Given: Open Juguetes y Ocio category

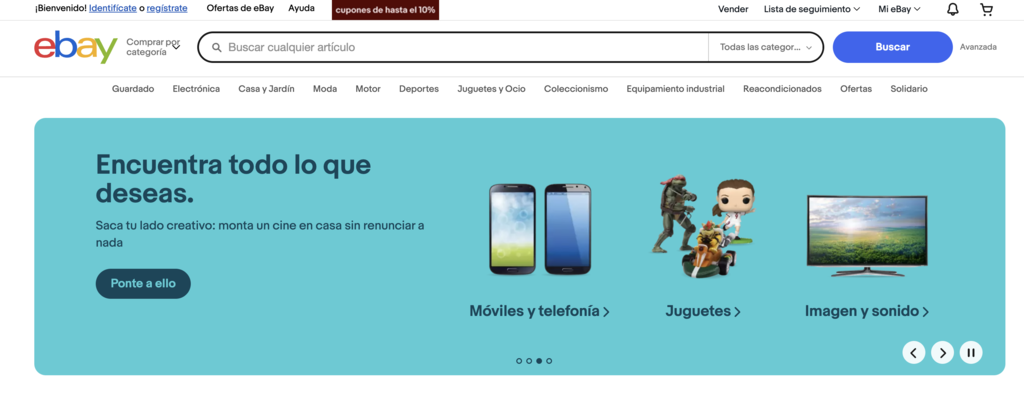Looking at the screenshot, I should click(x=491, y=89).
